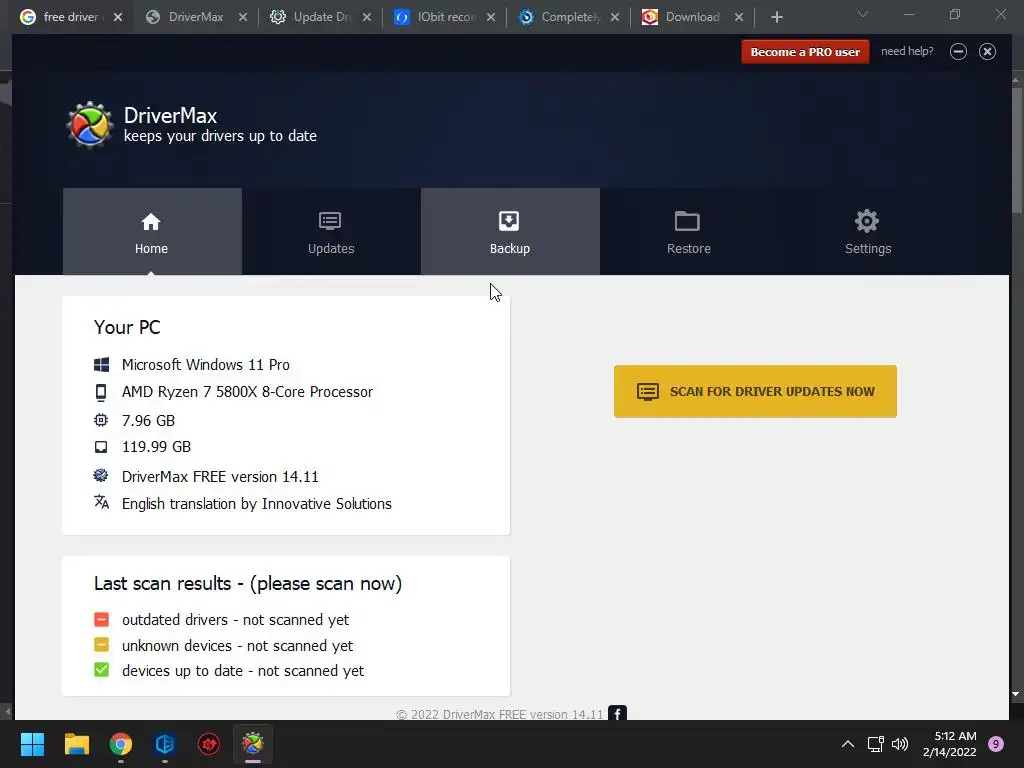Open File Explorer from the taskbar
1024x768 pixels.
(x=76, y=744)
